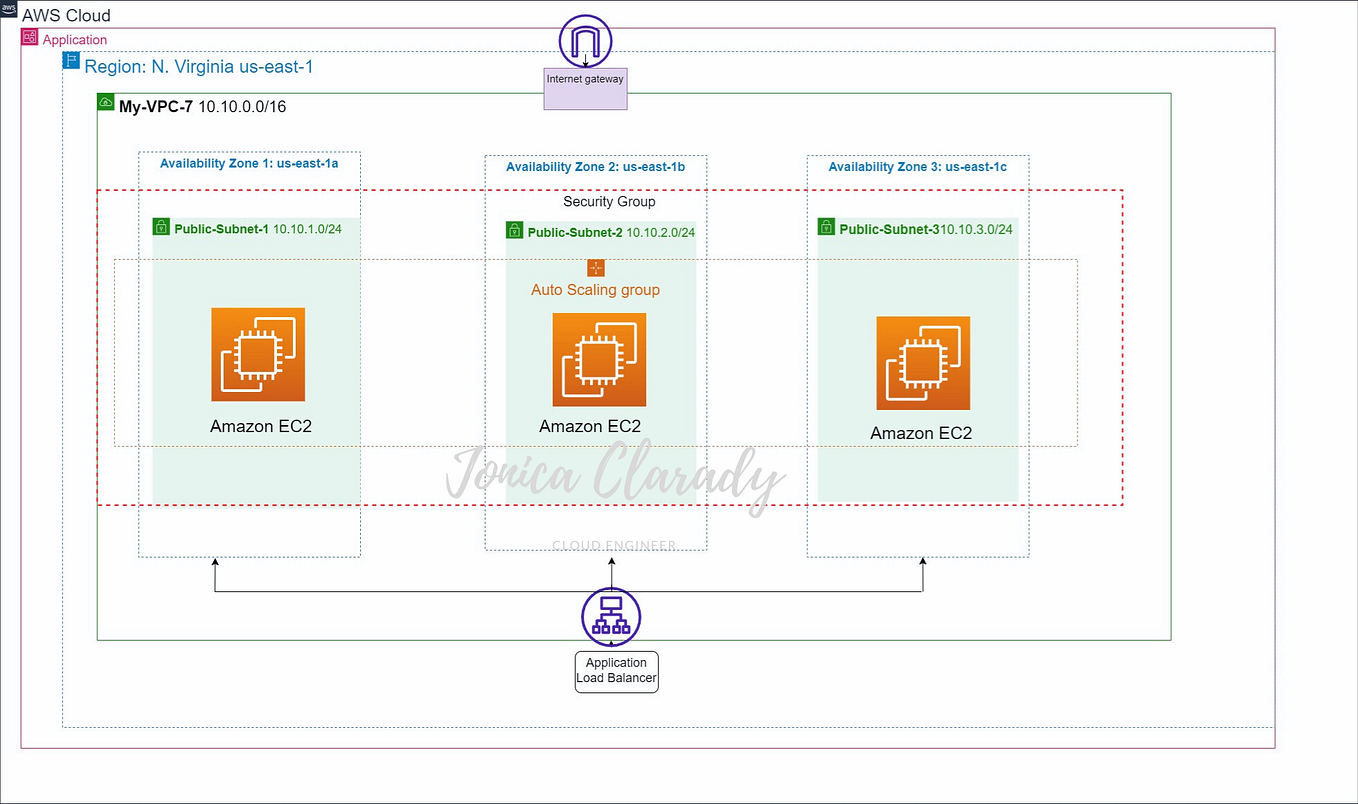
Task: Click the Application Load Balancer icon
Action: click(x=611, y=616)
